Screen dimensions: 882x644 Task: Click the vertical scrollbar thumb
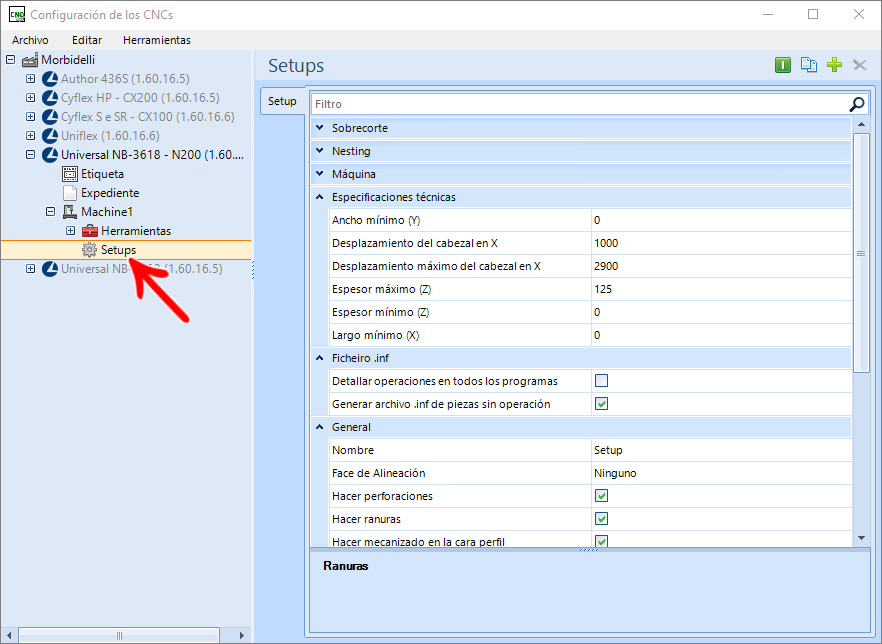click(x=861, y=253)
